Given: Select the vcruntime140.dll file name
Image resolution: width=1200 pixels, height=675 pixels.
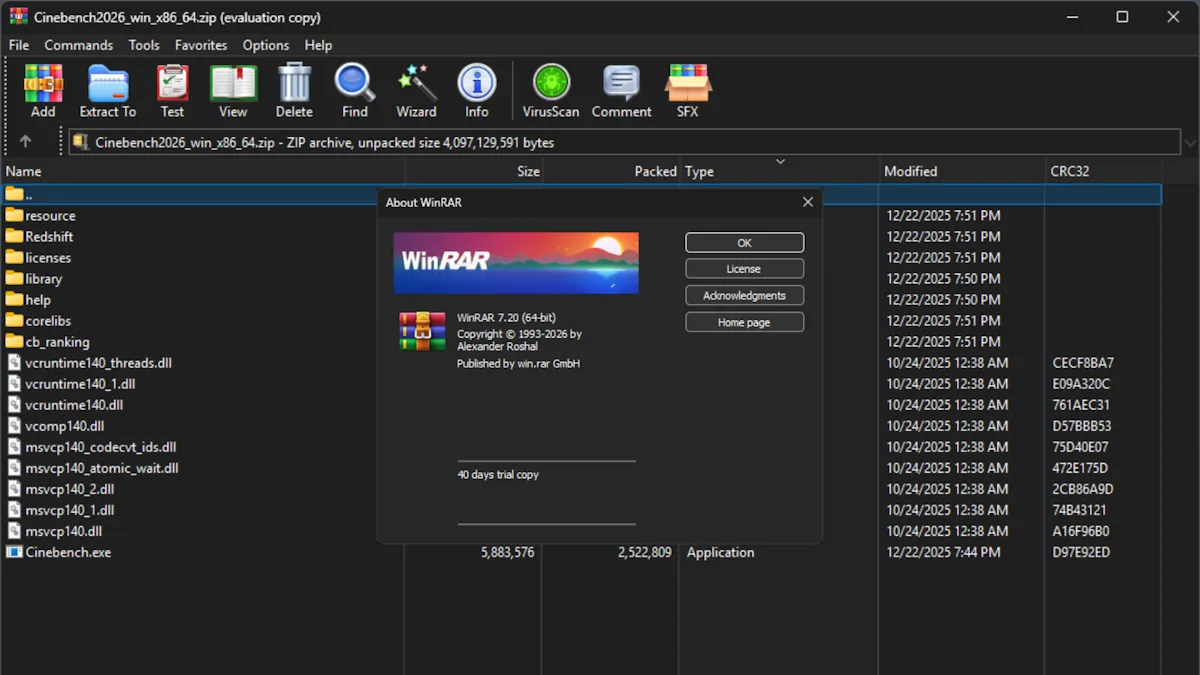Looking at the screenshot, I should [x=74, y=404].
